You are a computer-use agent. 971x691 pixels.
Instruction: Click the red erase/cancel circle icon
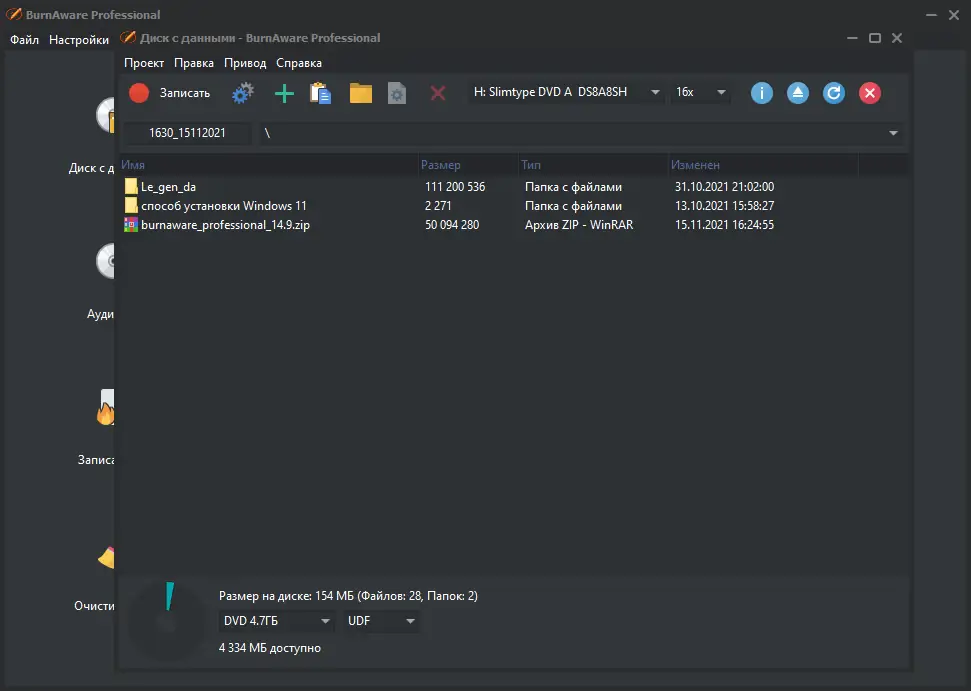869,93
